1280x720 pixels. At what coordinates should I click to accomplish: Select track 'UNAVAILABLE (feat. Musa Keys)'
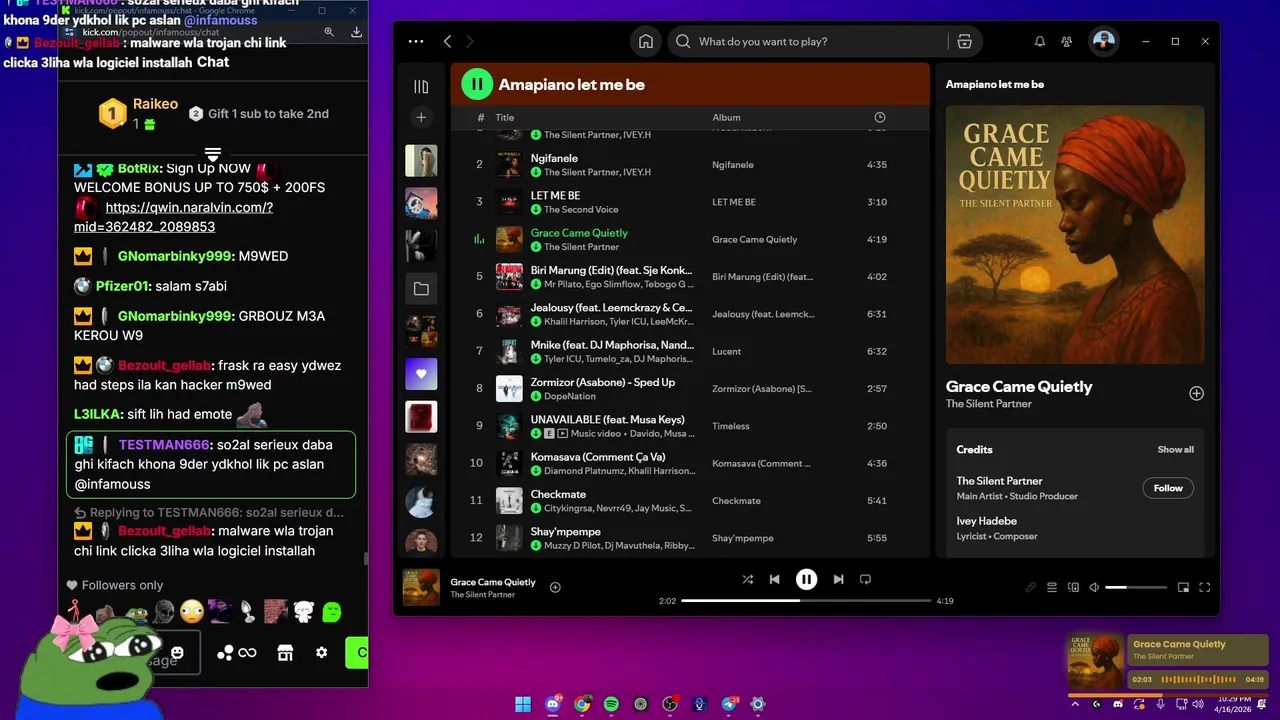[608, 419]
